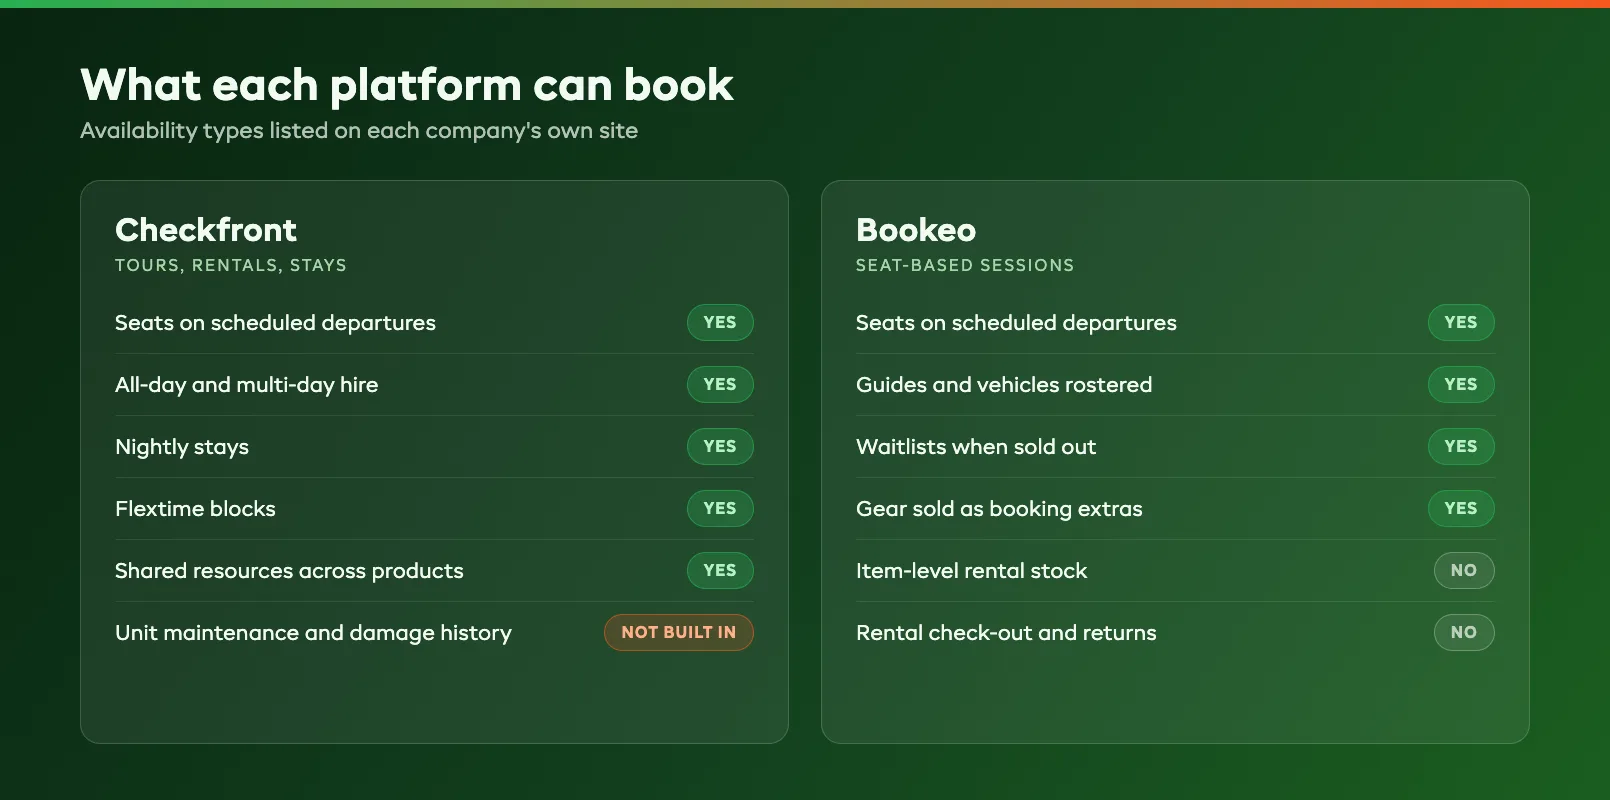1610x800 pixels.
Task: Click 'Nightly stays' row text
Action: point(182,447)
